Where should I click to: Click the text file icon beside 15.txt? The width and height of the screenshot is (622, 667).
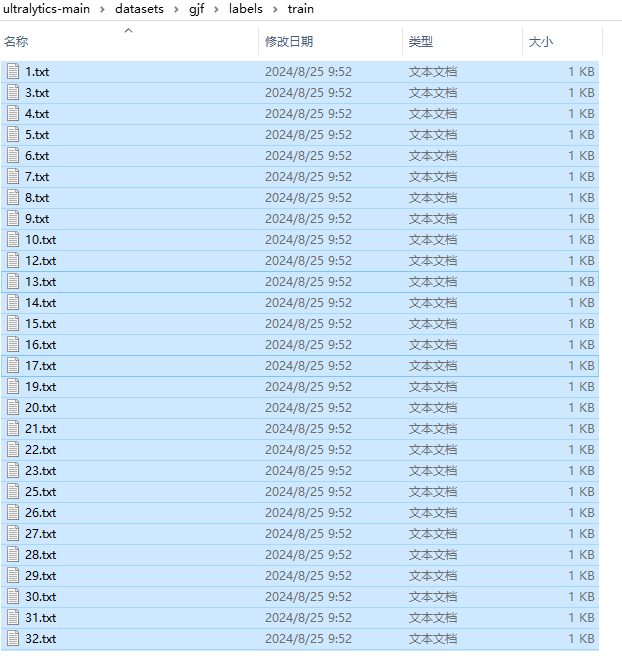click(x=13, y=323)
